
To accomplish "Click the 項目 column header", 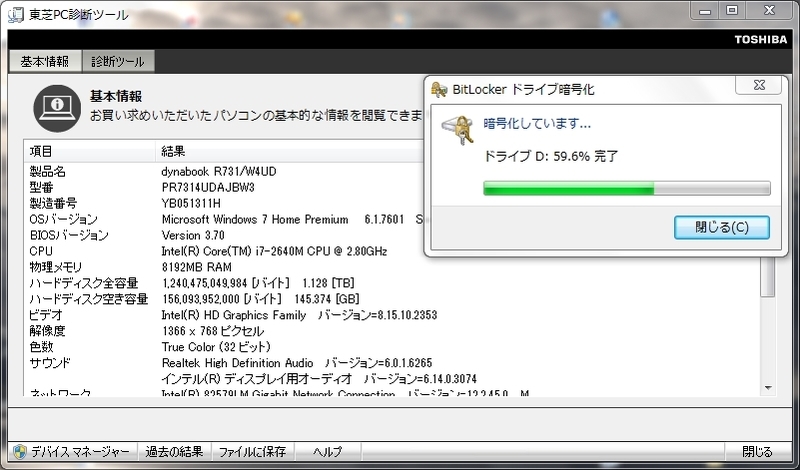I will [x=89, y=151].
